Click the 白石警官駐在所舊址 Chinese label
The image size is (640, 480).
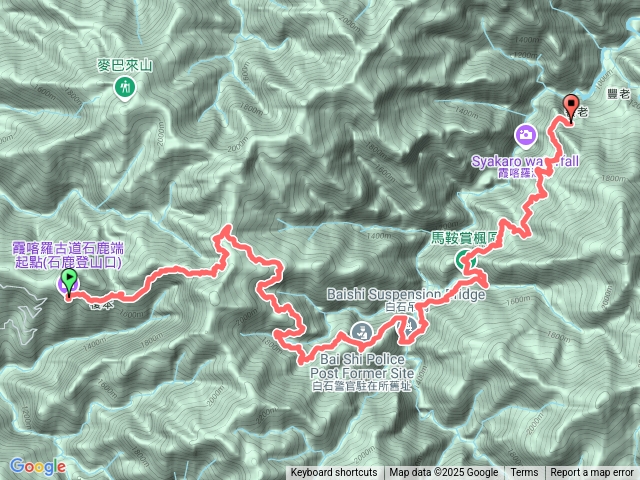362,386
